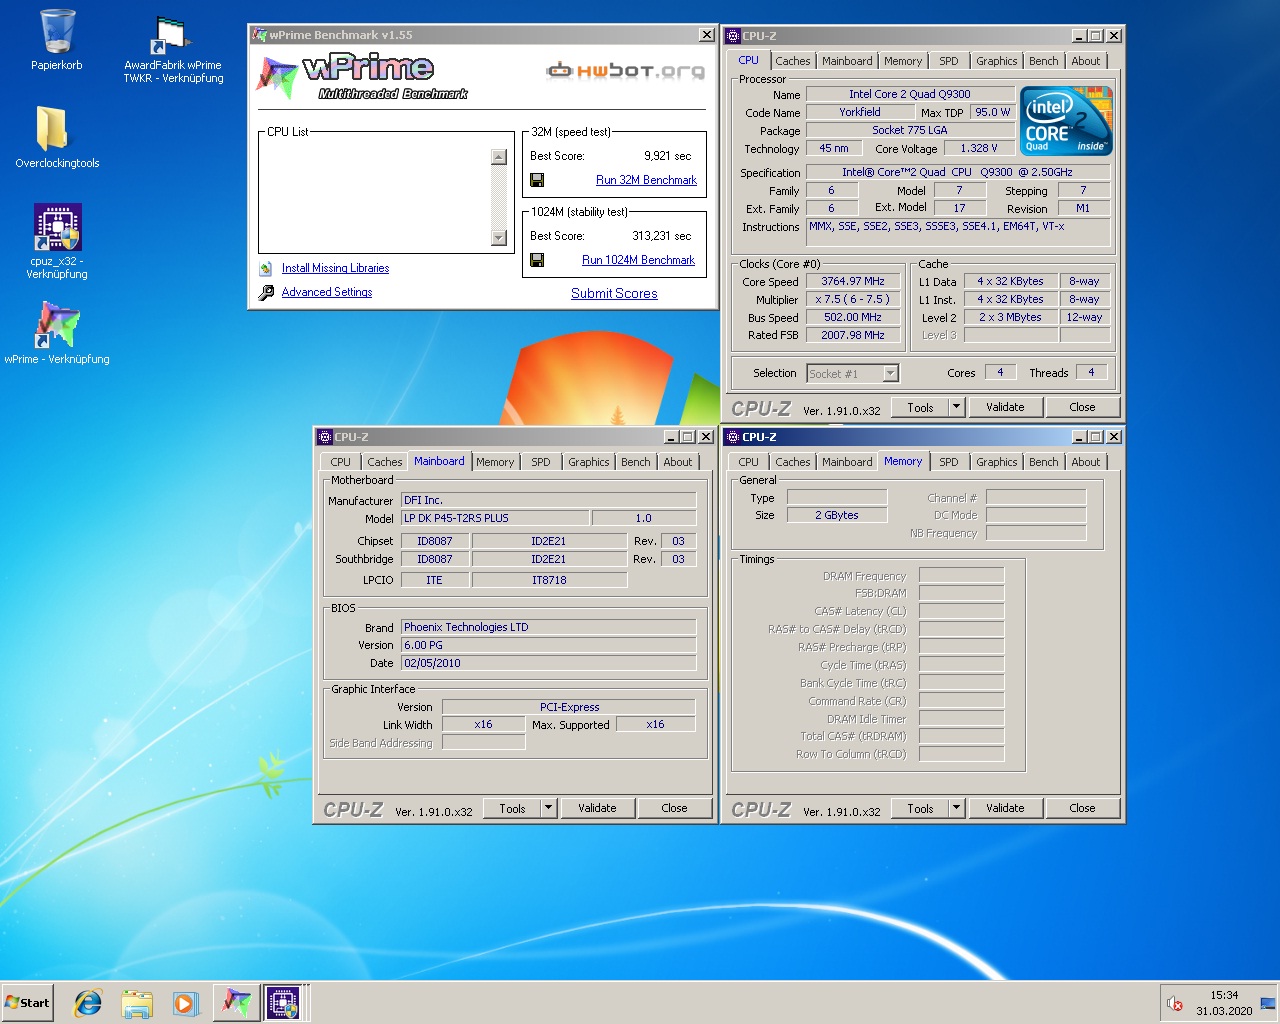Open the Bench tab in CPU window
This screenshot has height=1024, width=1280.
[1043, 61]
